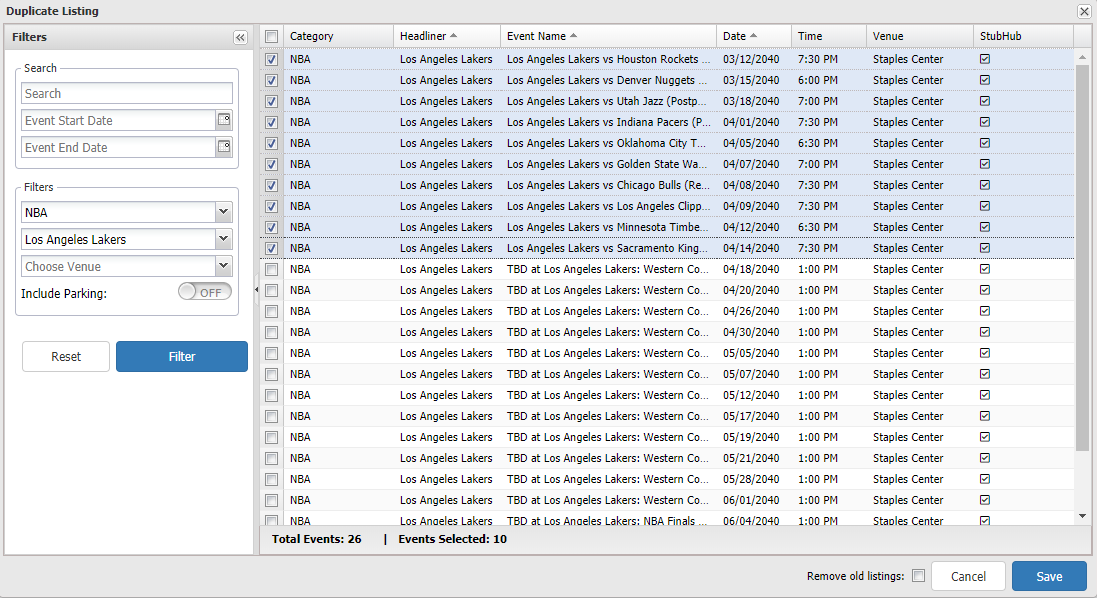1097x598 pixels.
Task: Open the Choose Venue dropdown
Action: point(223,266)
